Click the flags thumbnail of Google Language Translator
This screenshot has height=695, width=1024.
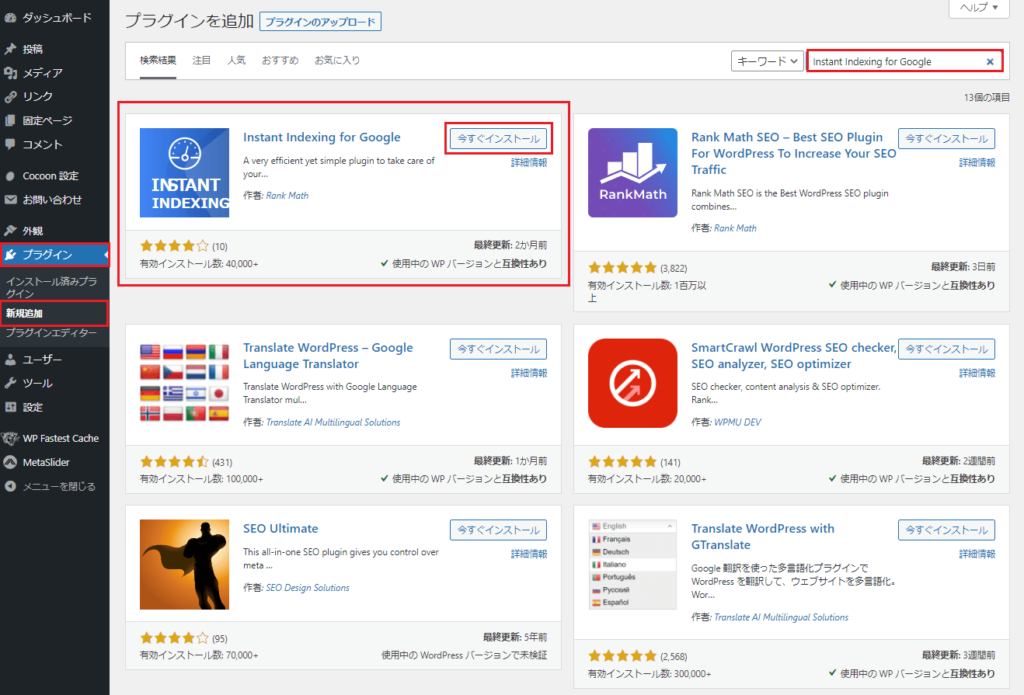coord(184,383)
